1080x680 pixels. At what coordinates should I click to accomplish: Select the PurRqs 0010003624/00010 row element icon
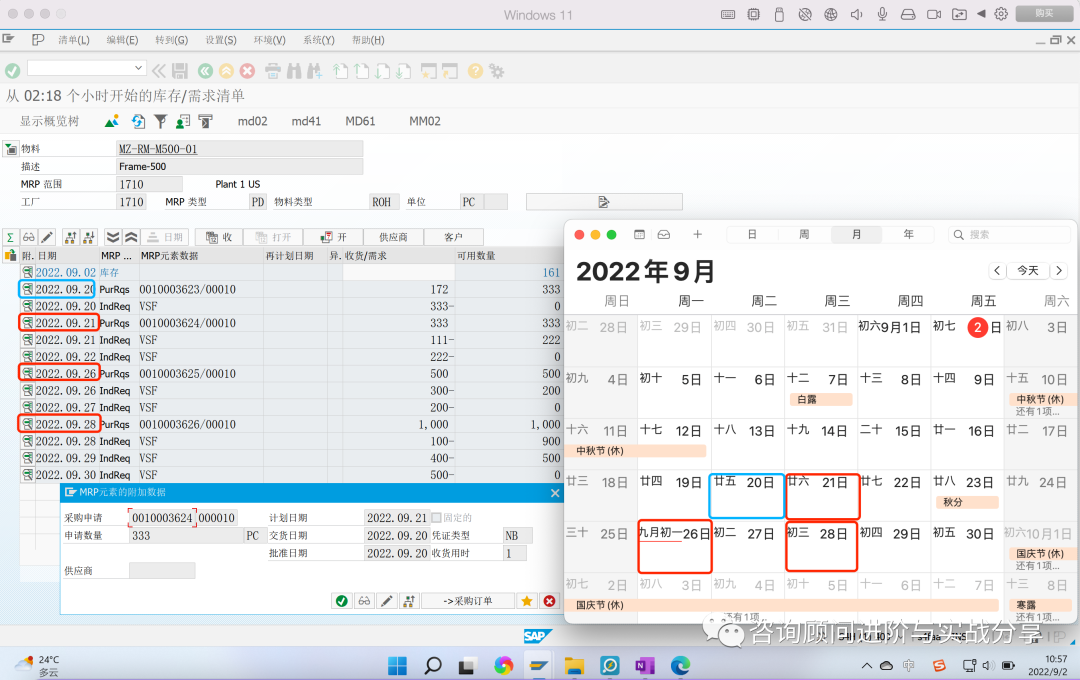pyautogui.click(x=28, y=323)
